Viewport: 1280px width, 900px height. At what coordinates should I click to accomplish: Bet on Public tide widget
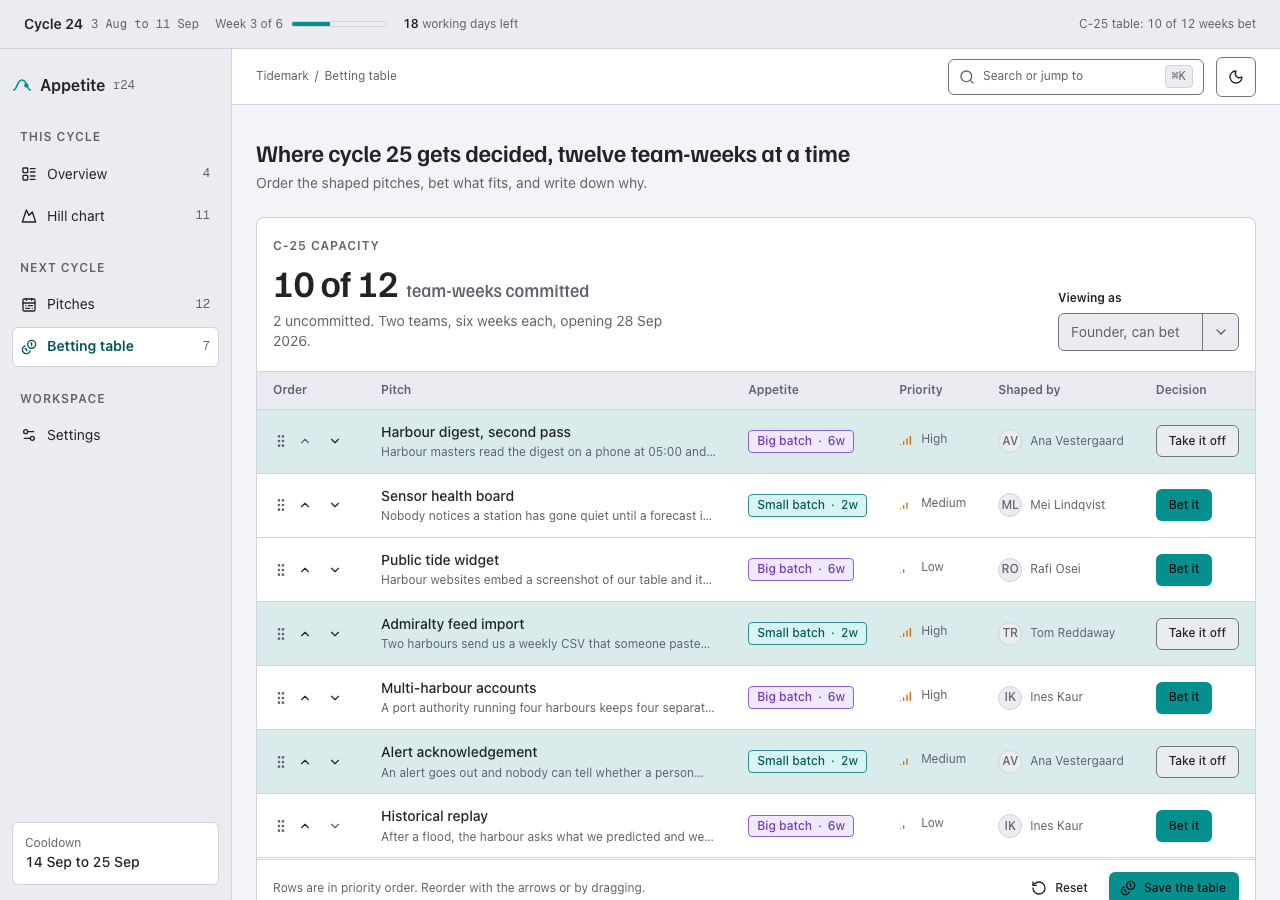(1184, 569)
